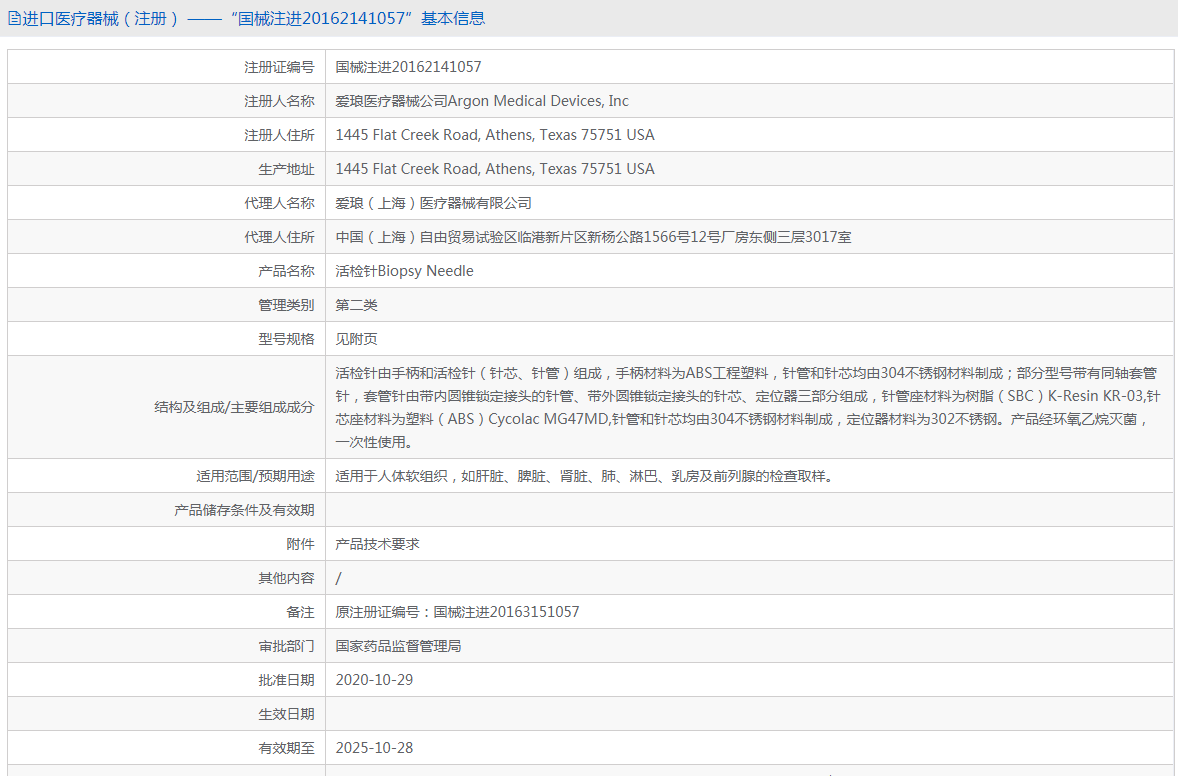1178x776 pixels.
Task: Select product name 活检针Biopsy Needle
Action: [x=404, y=271]
